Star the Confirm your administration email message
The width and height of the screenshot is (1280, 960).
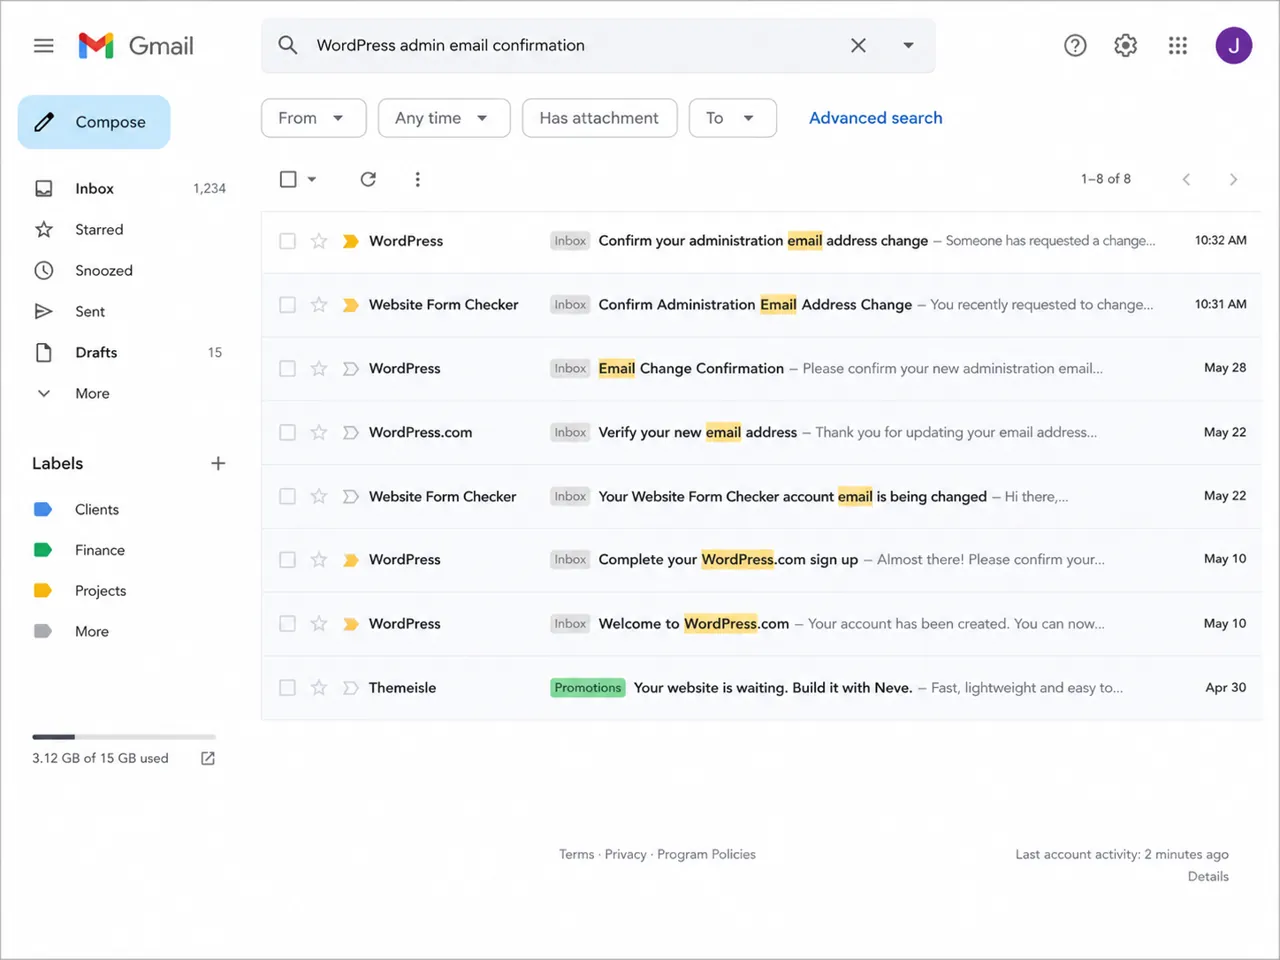tap(319, 241)
